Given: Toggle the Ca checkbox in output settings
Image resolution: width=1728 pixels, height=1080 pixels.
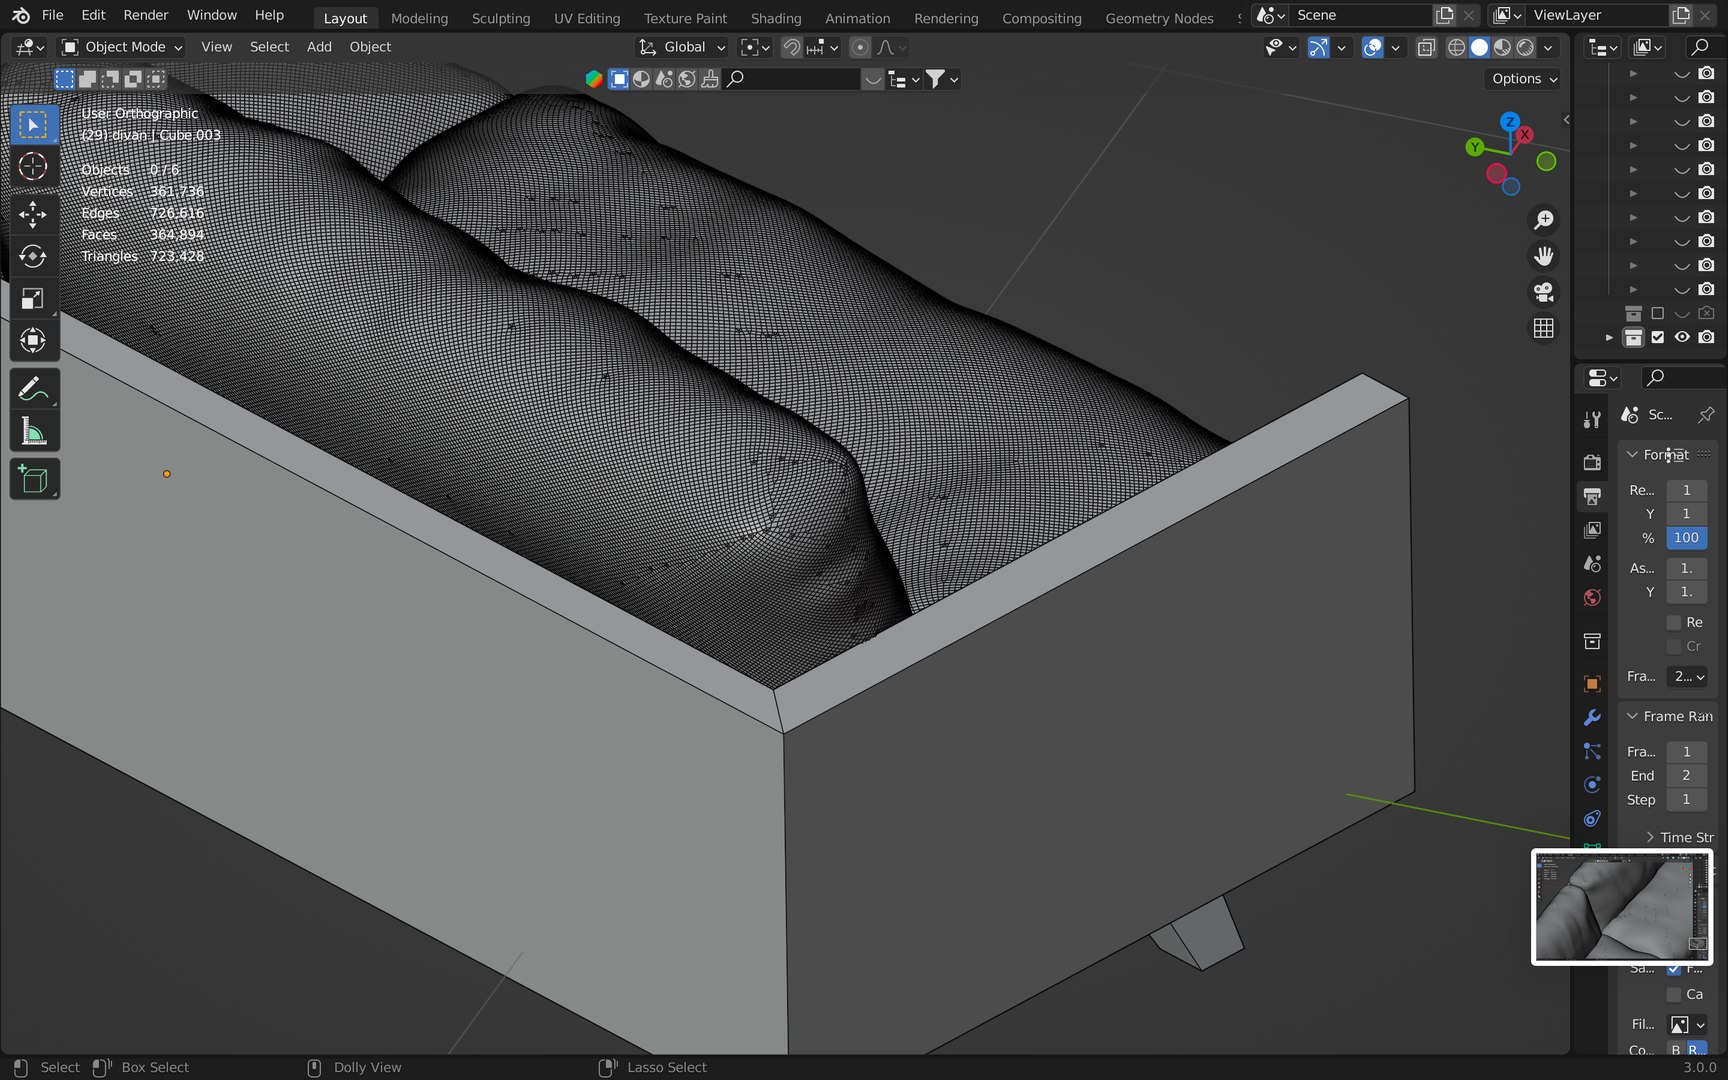Looking at the screenshot, I should coord(1674,994).
